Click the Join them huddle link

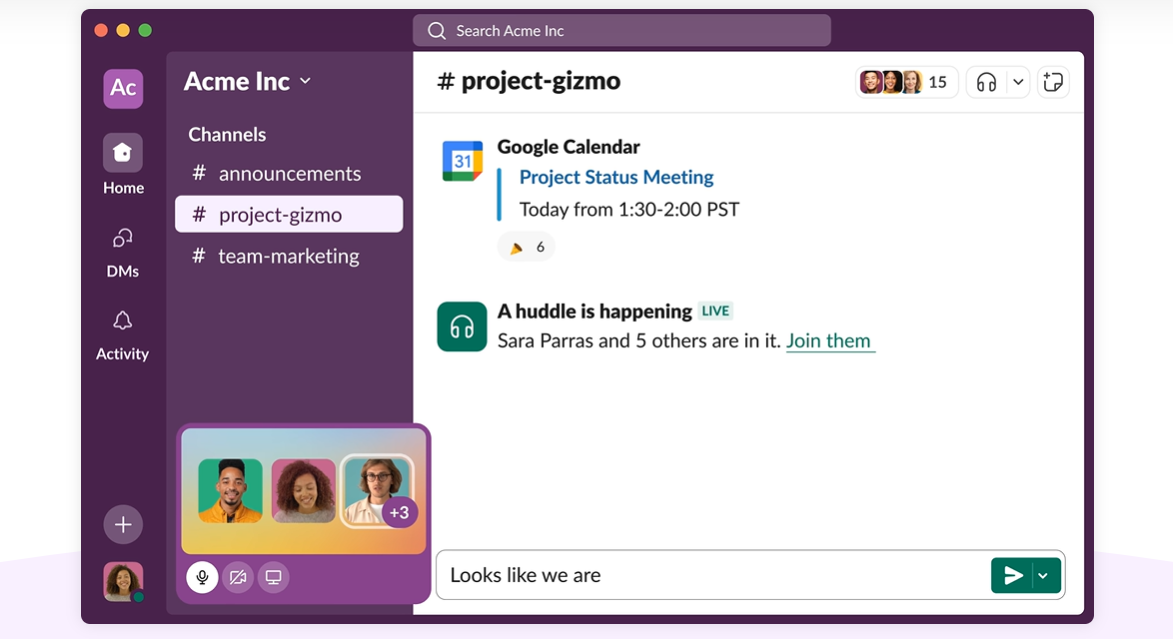830,341
